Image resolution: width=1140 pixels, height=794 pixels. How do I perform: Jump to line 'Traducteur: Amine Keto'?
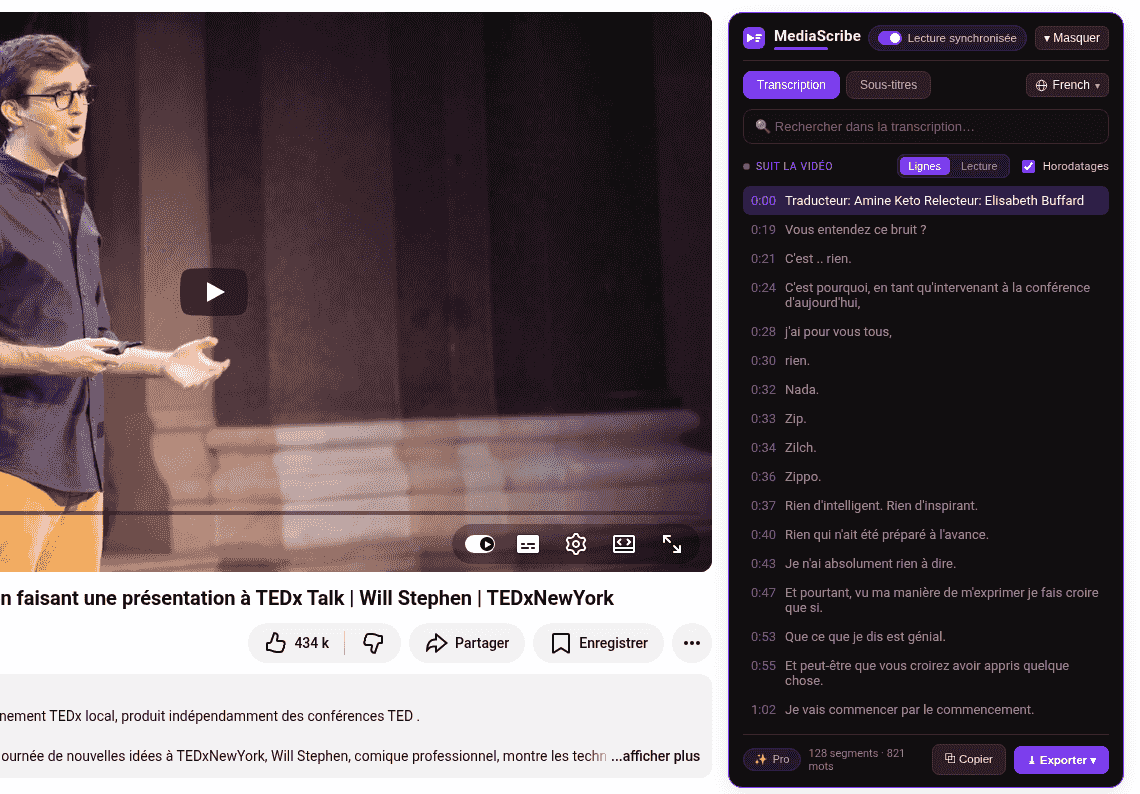pyautogui.click(x=926, y=201)
